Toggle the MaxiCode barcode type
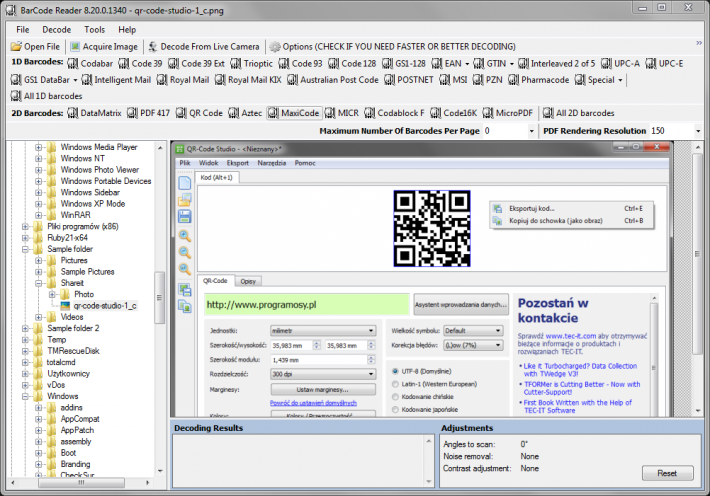The height and width of the screenshot is (496, 710). [x=294, y=113]
